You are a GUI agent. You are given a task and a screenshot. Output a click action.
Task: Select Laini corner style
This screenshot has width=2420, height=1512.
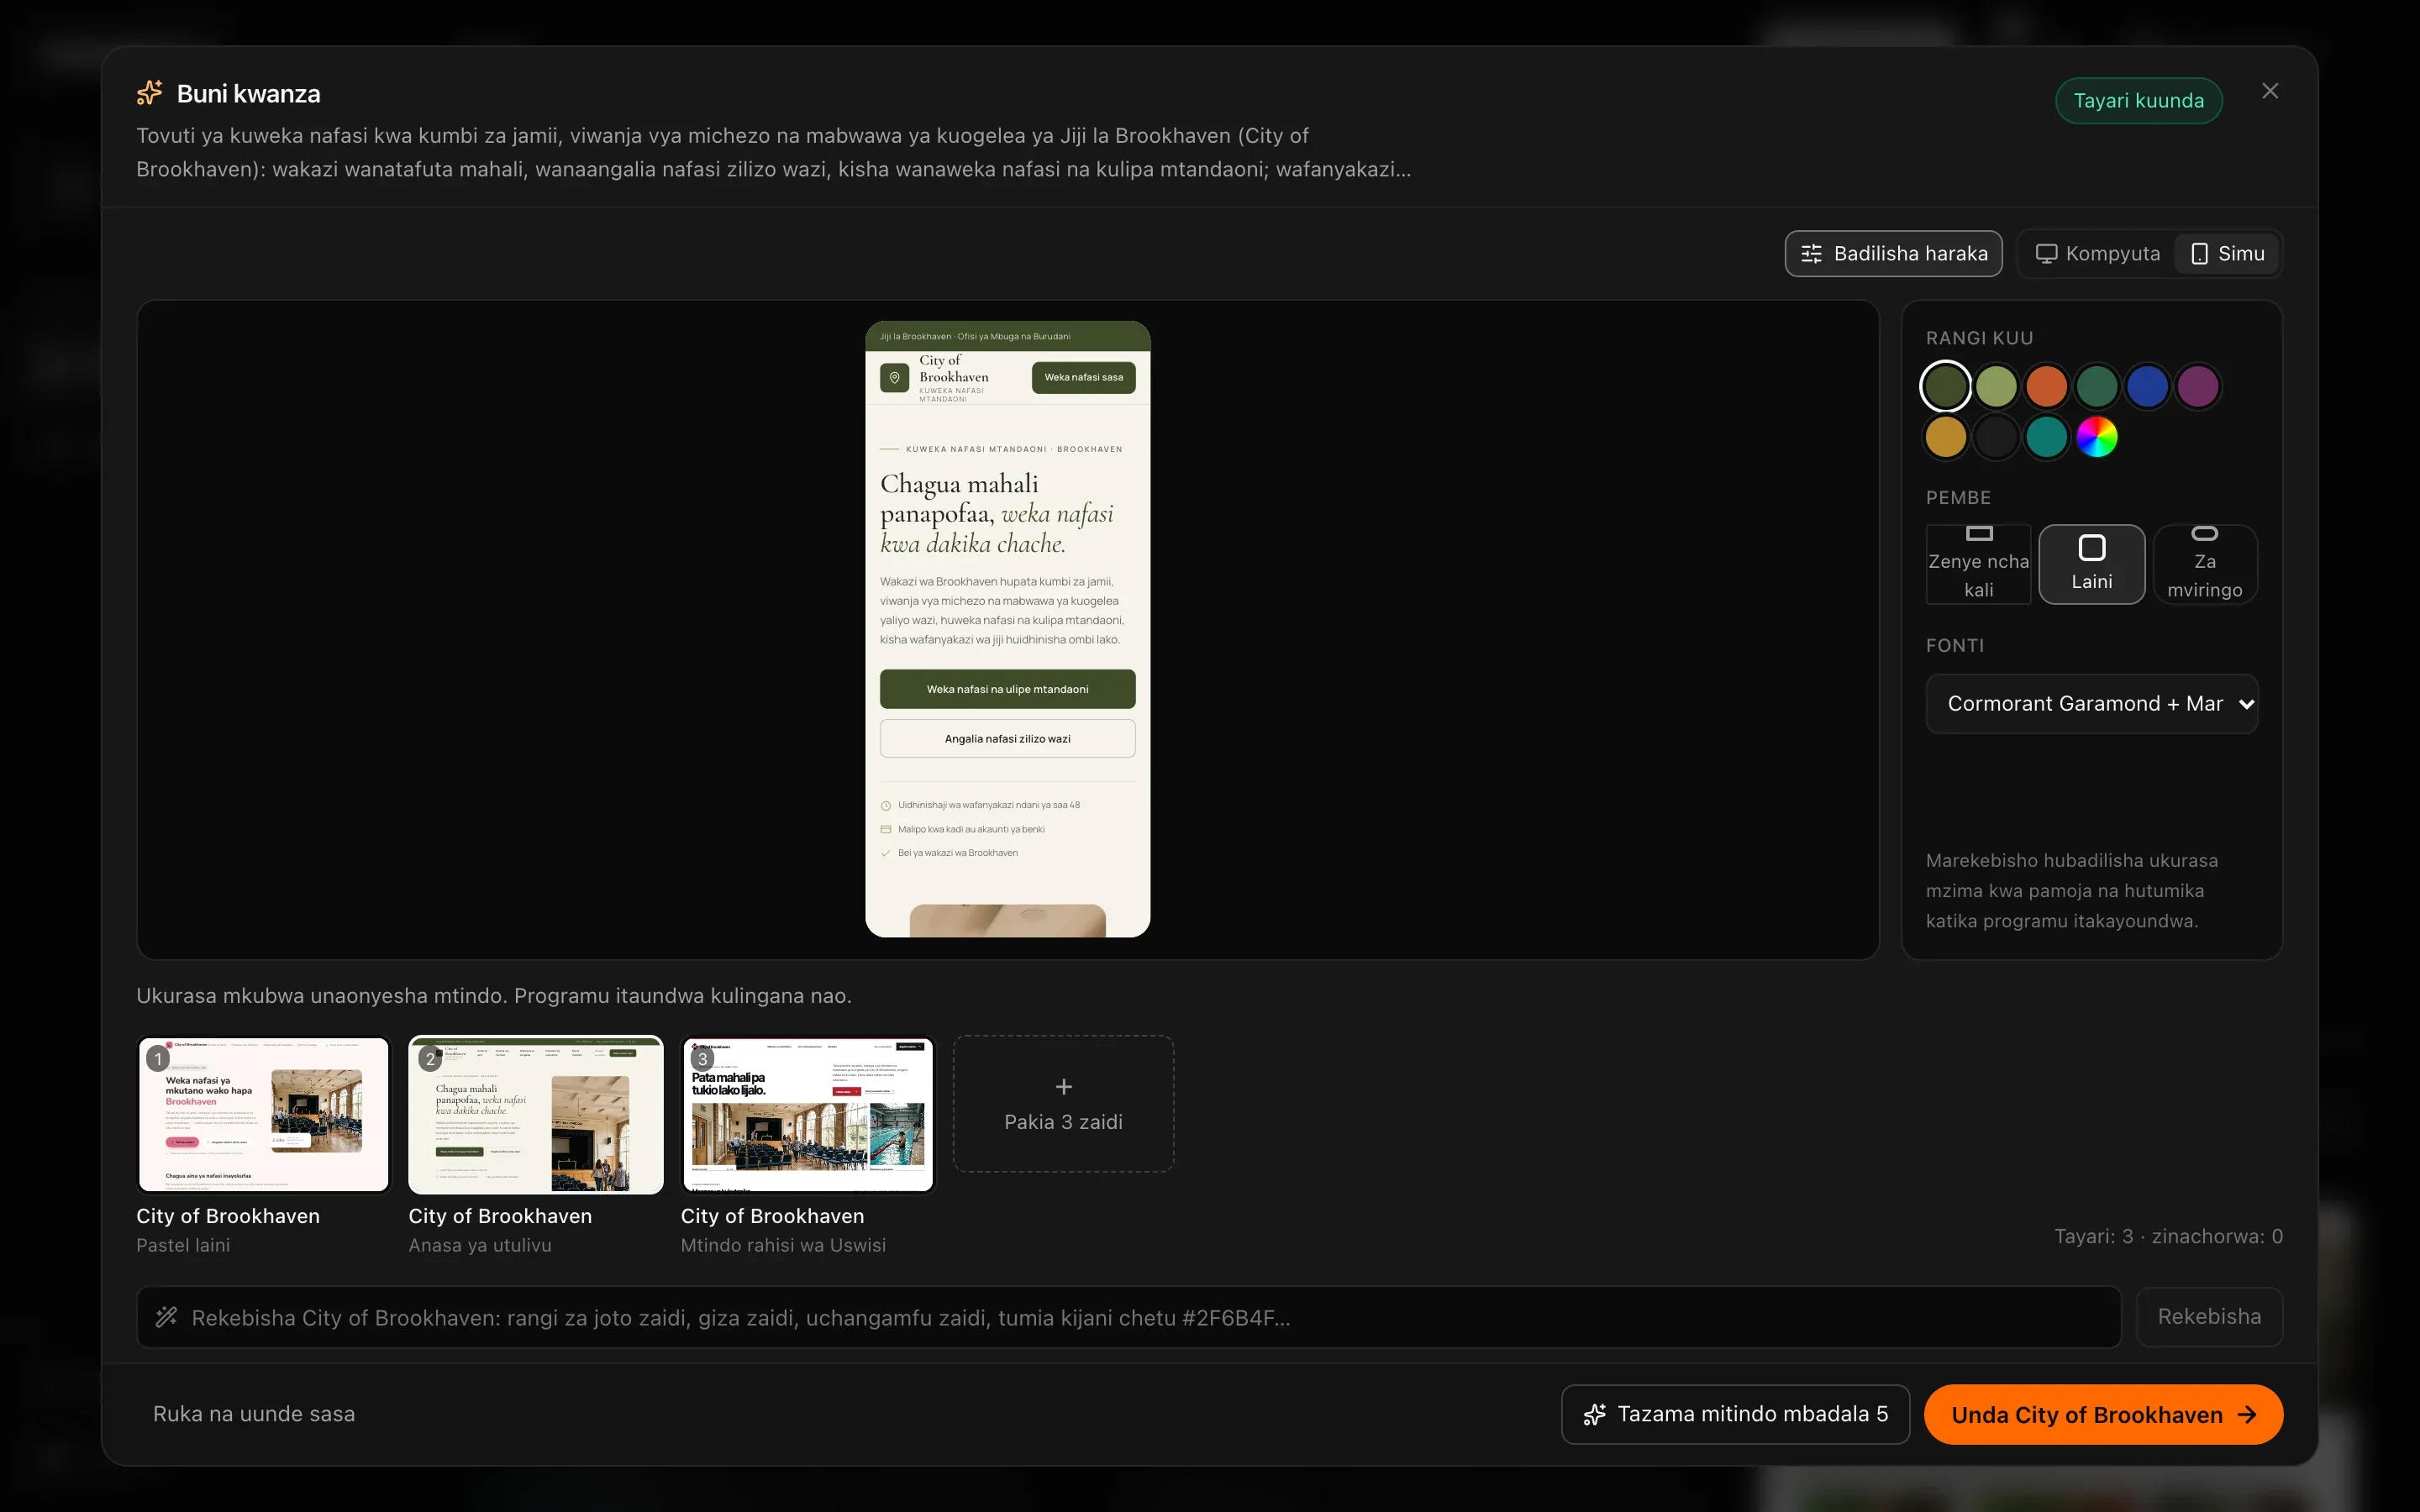[x=2092, y=564]
